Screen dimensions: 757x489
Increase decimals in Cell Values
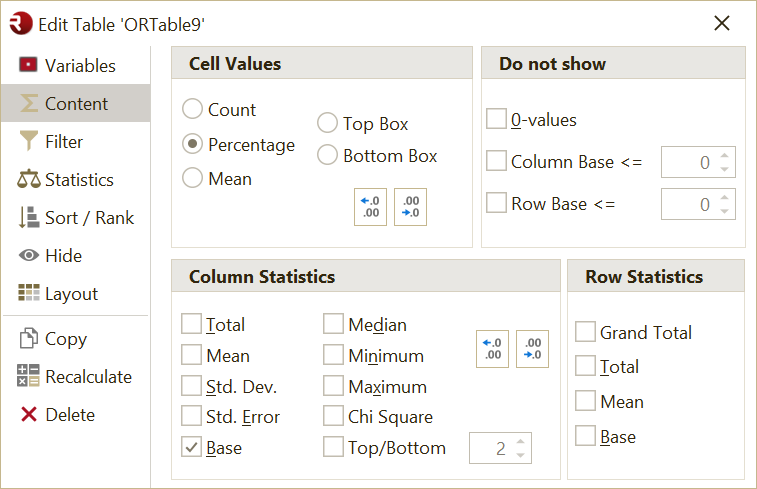[370, 207]
